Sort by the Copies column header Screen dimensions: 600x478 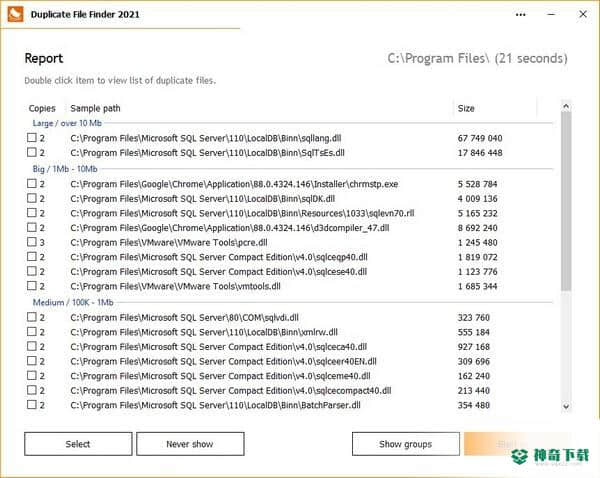tap(42, 108)
